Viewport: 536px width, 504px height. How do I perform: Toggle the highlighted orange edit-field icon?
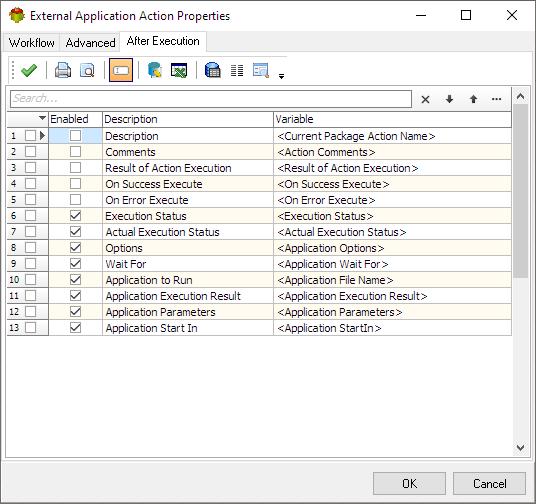tap(121, 70)
